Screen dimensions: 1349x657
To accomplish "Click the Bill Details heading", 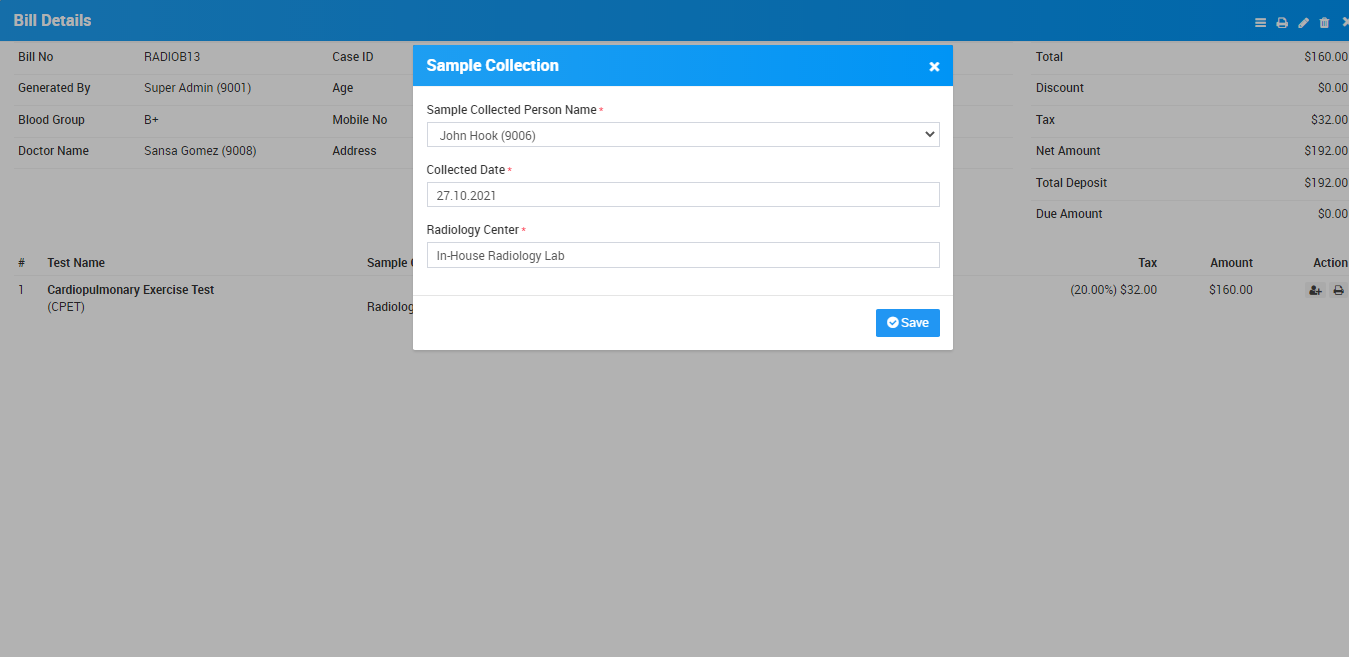I will (x=52, y=20).
